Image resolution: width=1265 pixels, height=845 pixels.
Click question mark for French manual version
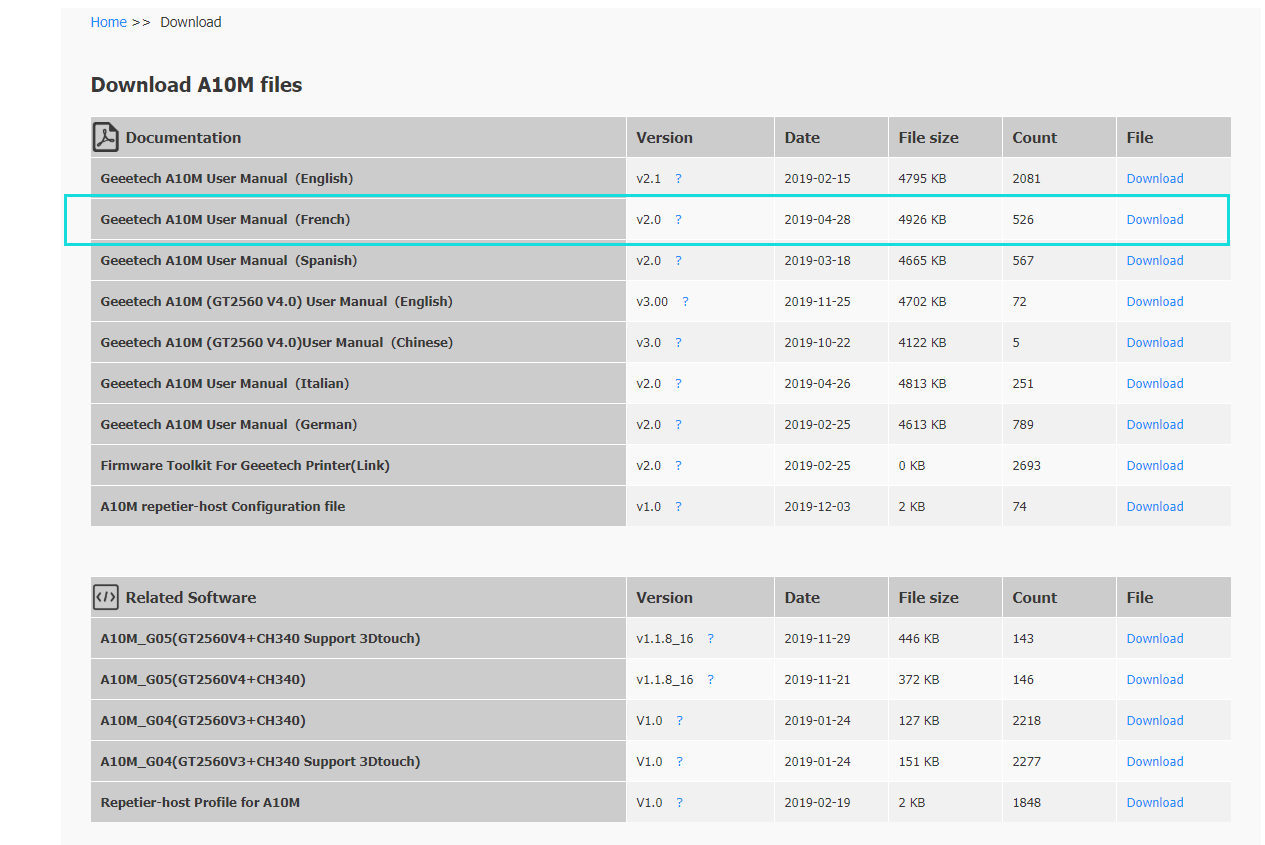678,220
